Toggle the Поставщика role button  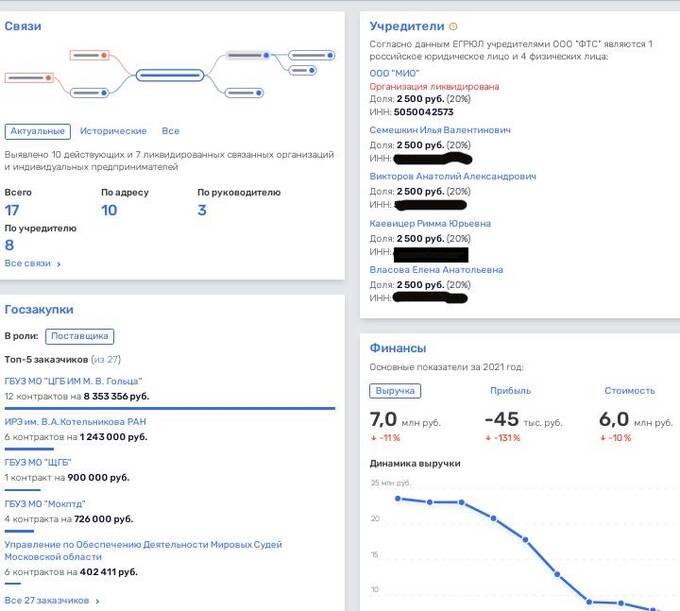click(81, 337)
